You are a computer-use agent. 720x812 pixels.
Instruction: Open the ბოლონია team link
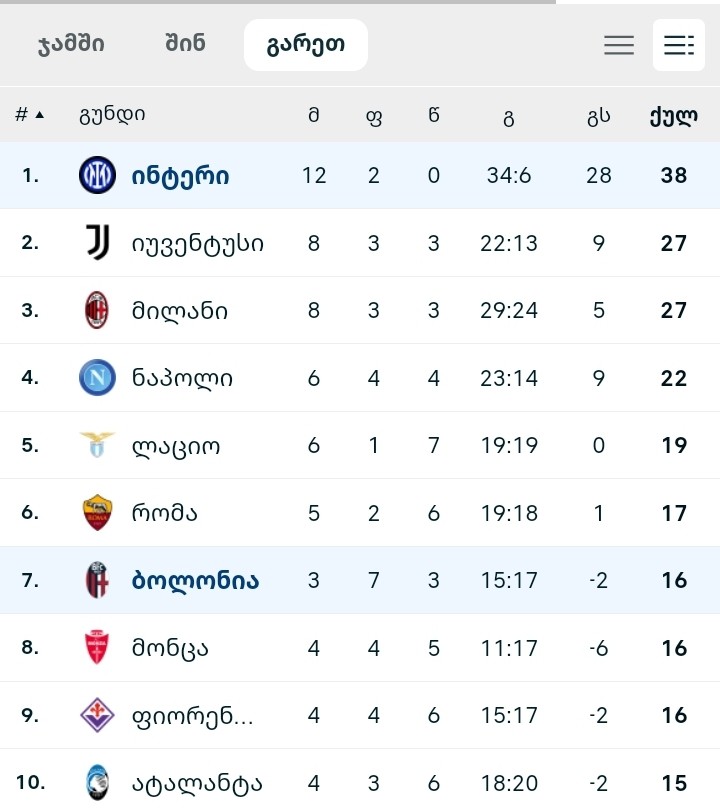click(195, 580)
